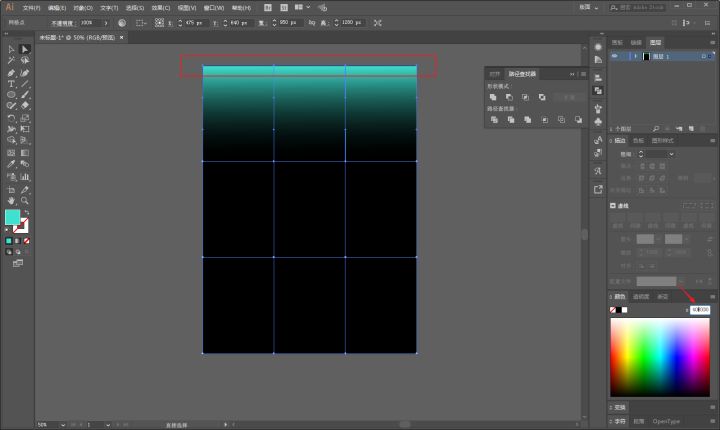This screenshot has height=430, width=720.
Task: Switch to the 渐变 (Gradient) tab
Action: [662, 297]
